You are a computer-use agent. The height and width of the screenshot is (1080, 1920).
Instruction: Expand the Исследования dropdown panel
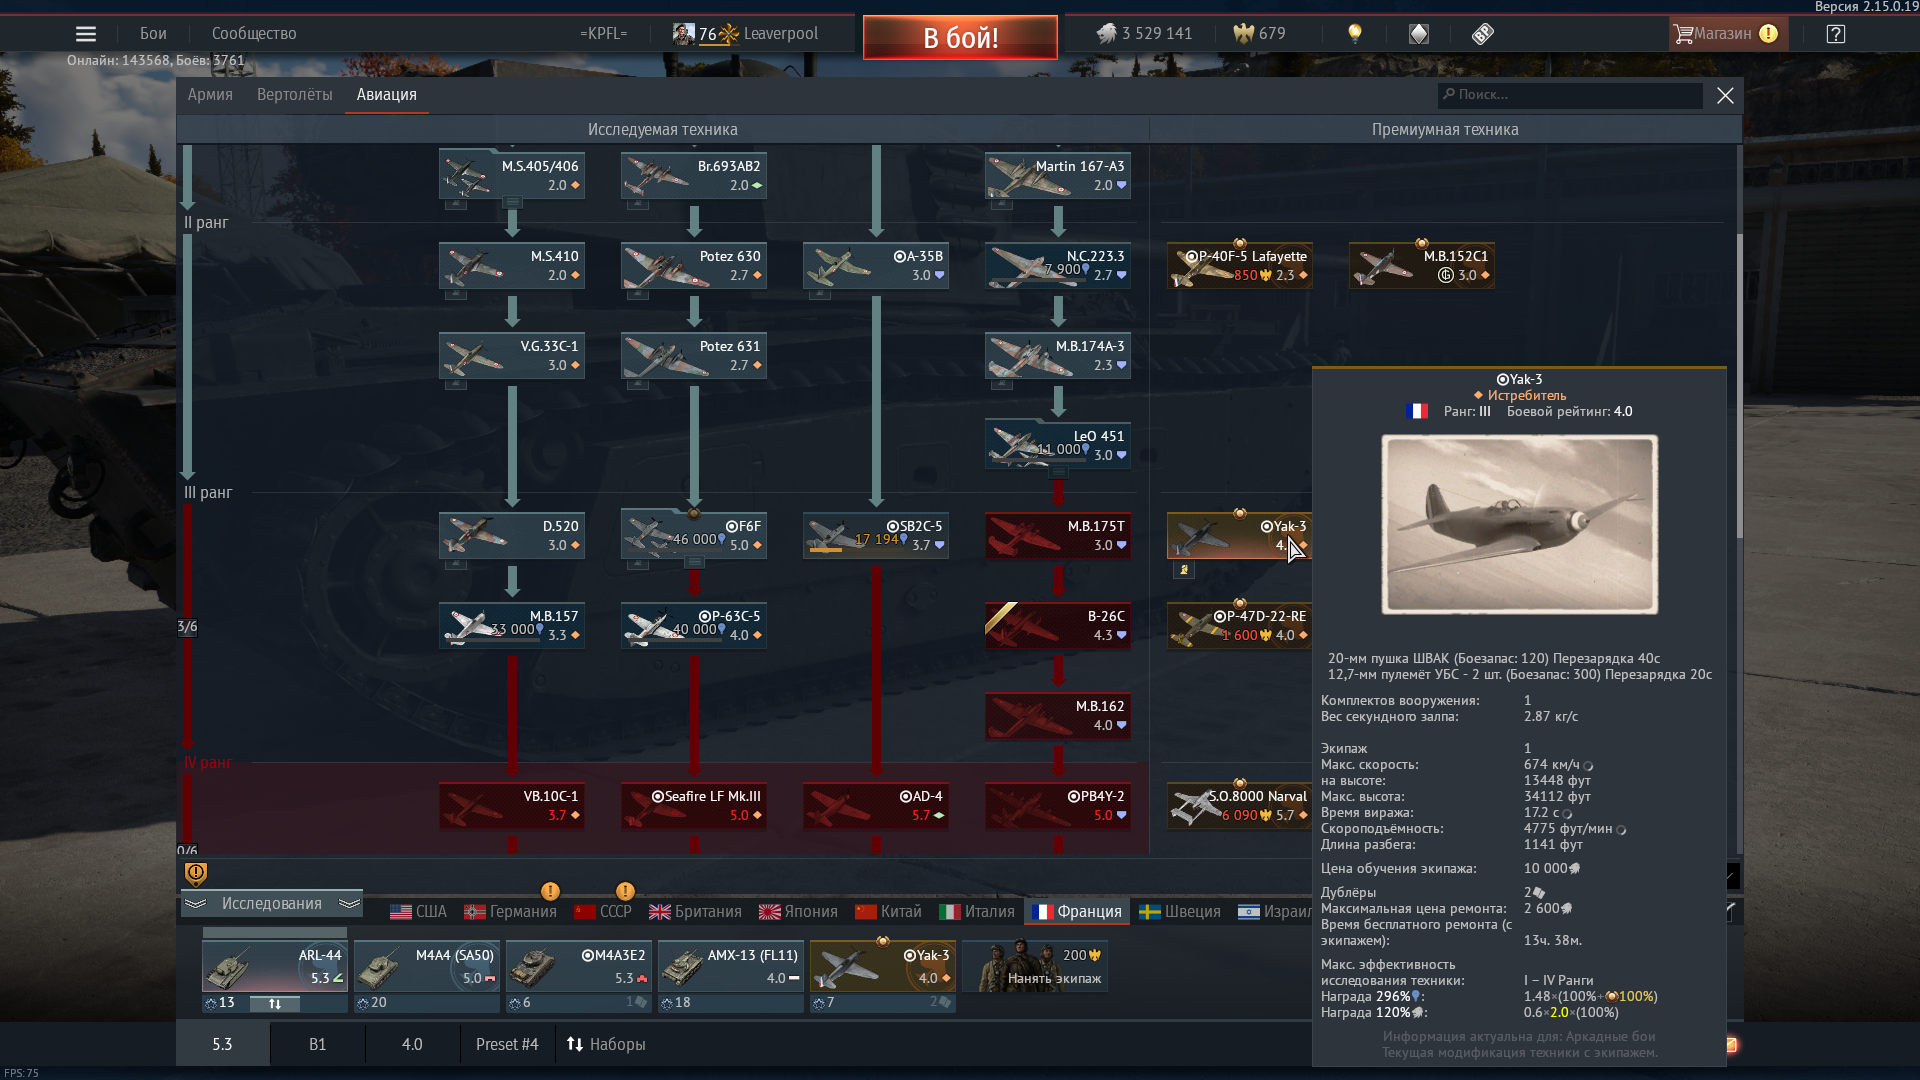point(272,904)
